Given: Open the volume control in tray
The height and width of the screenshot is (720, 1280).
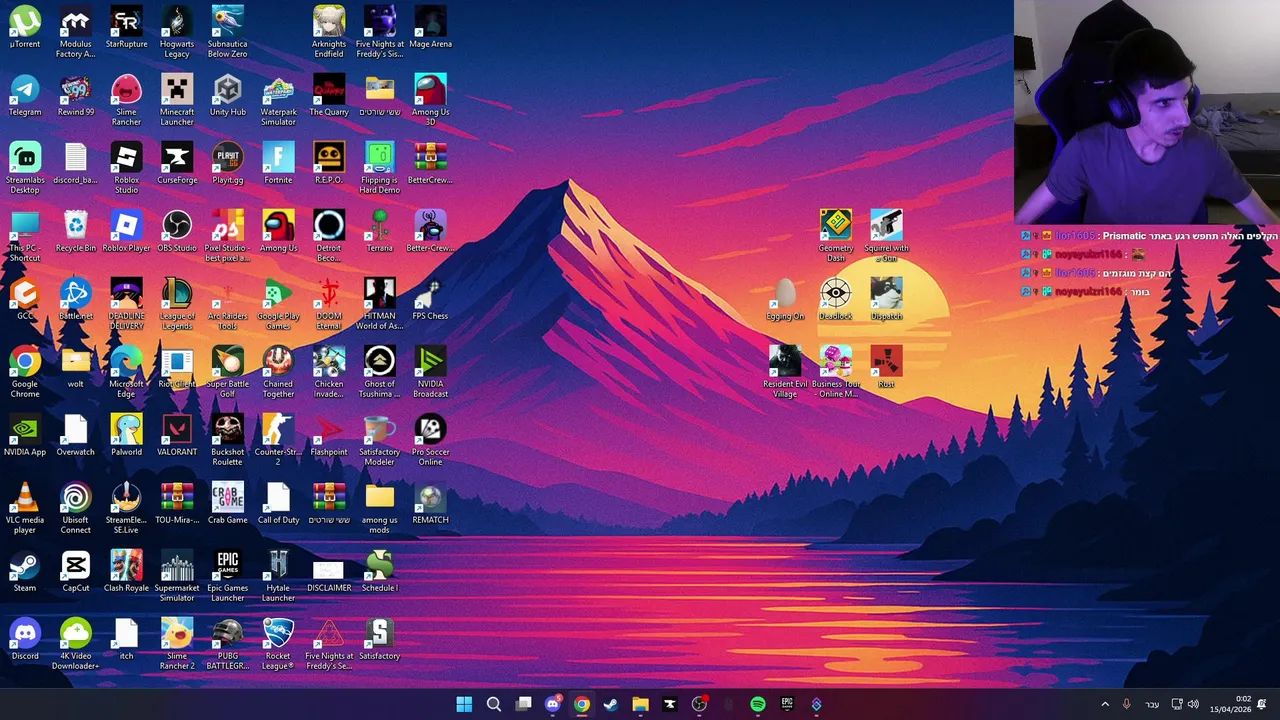Looking at the screenshot, I should 1193,704.
